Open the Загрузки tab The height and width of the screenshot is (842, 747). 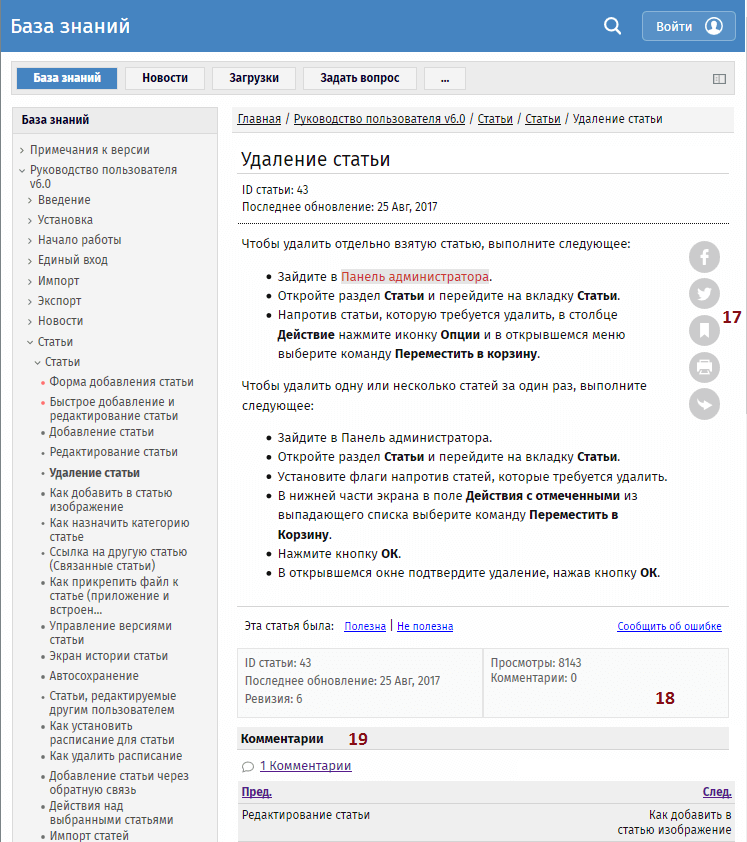254,78
